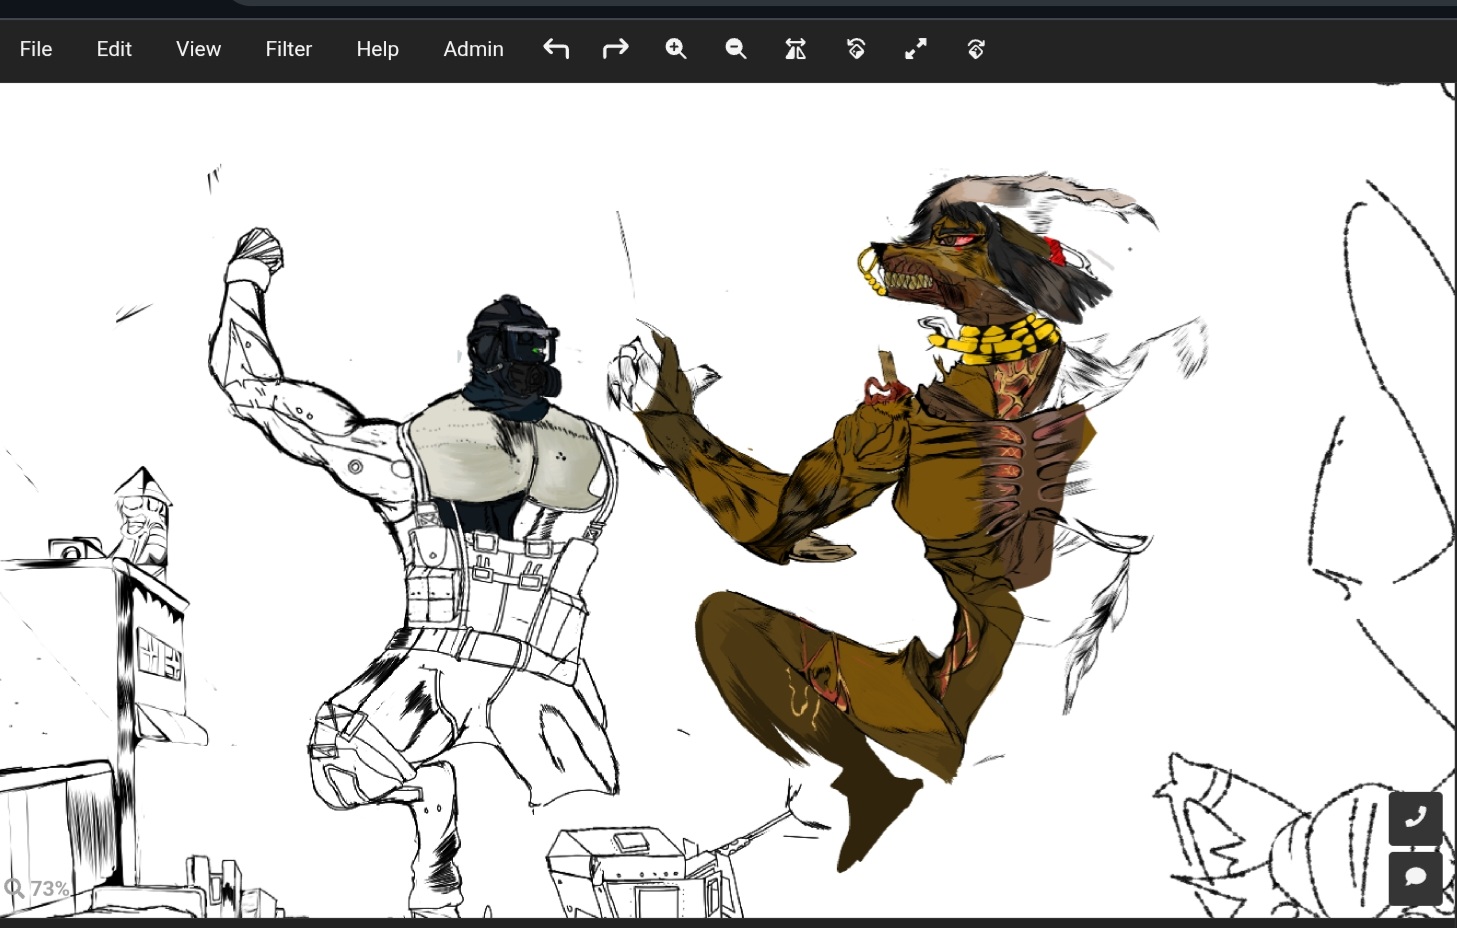Start a voice call with the phone button
The image size is (1457, 928).
(1415, 818)
